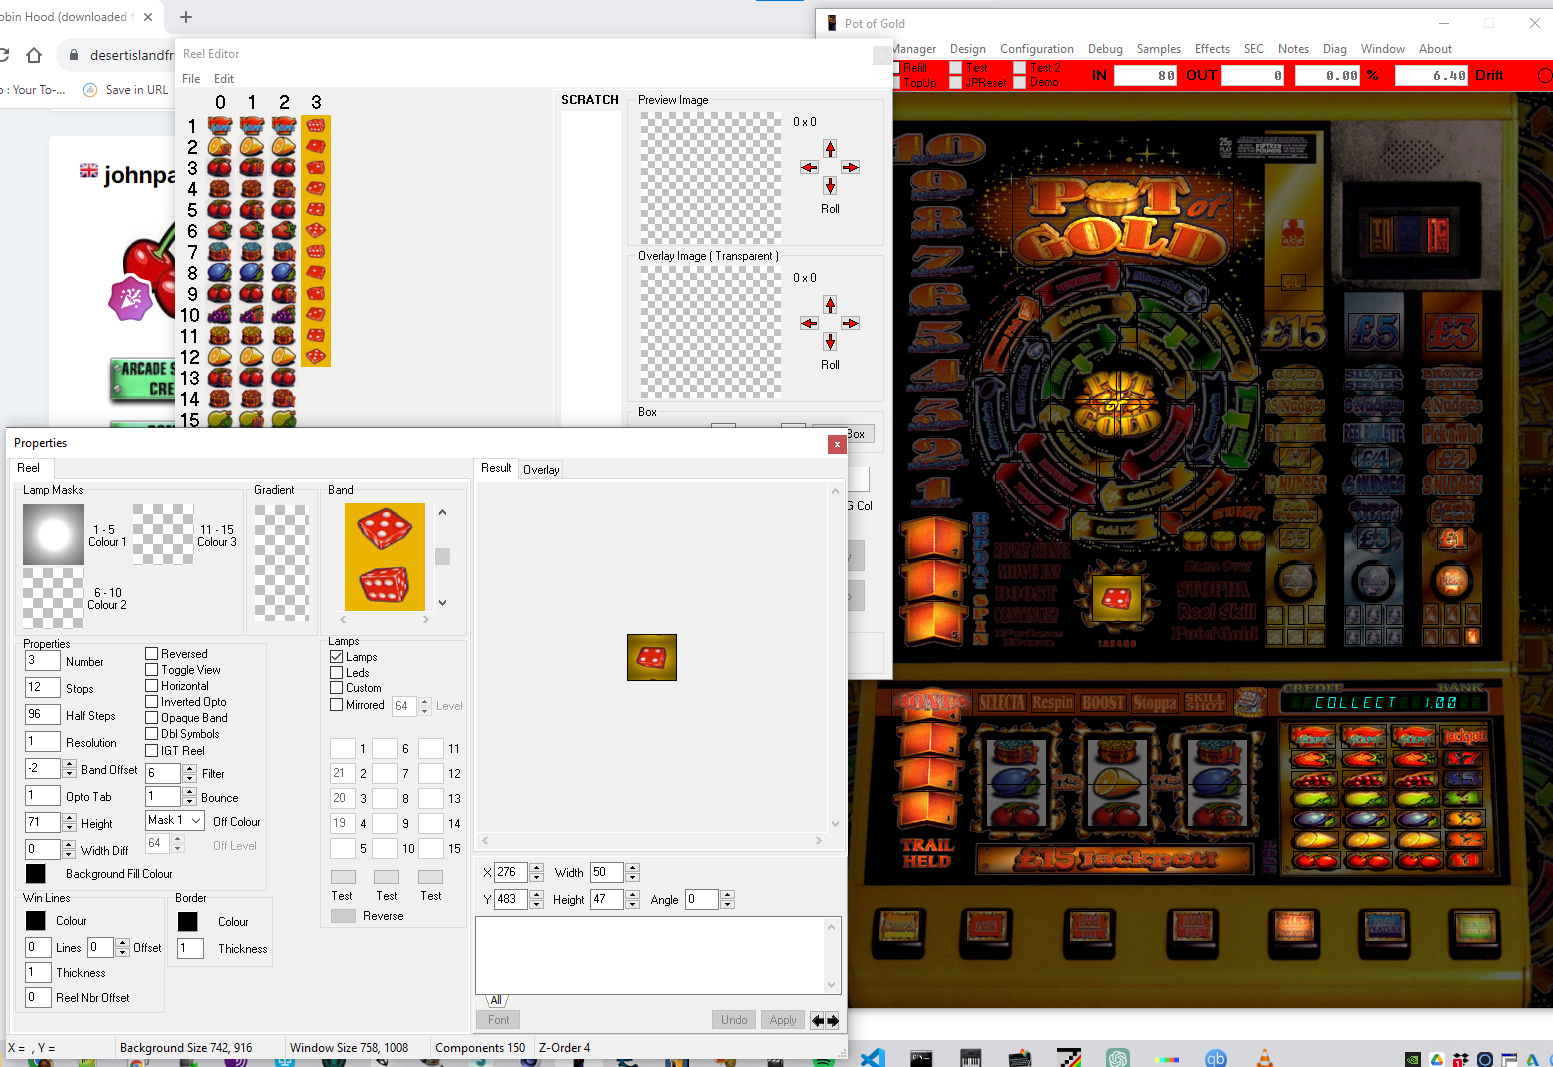Enable the IGT Reel checkbox
Image resolution: width=1553 pixels, height=1067 pixels.
[x=152, y=751]
